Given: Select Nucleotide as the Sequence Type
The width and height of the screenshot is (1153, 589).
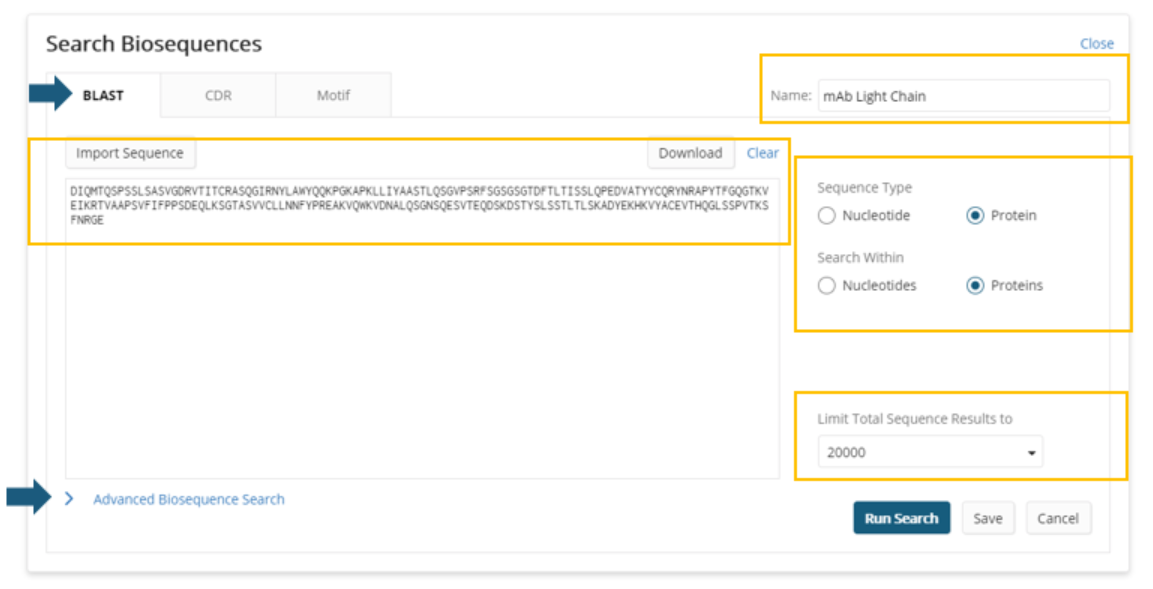Looking at the screenshot, I should 827,216.
